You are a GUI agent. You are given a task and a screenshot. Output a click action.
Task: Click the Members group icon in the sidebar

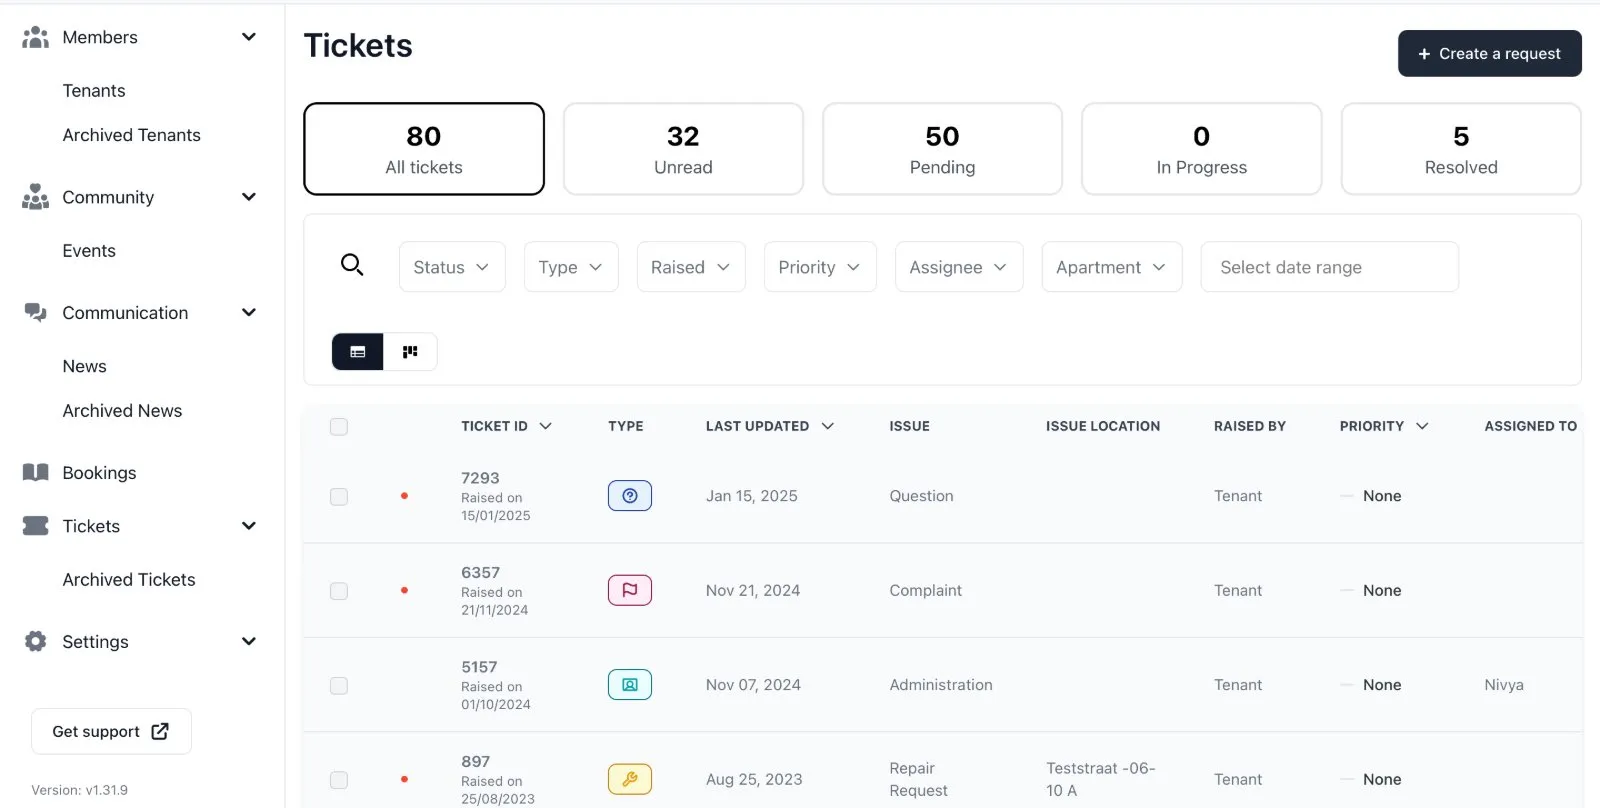pyautogui.click(x=36, y=37)
